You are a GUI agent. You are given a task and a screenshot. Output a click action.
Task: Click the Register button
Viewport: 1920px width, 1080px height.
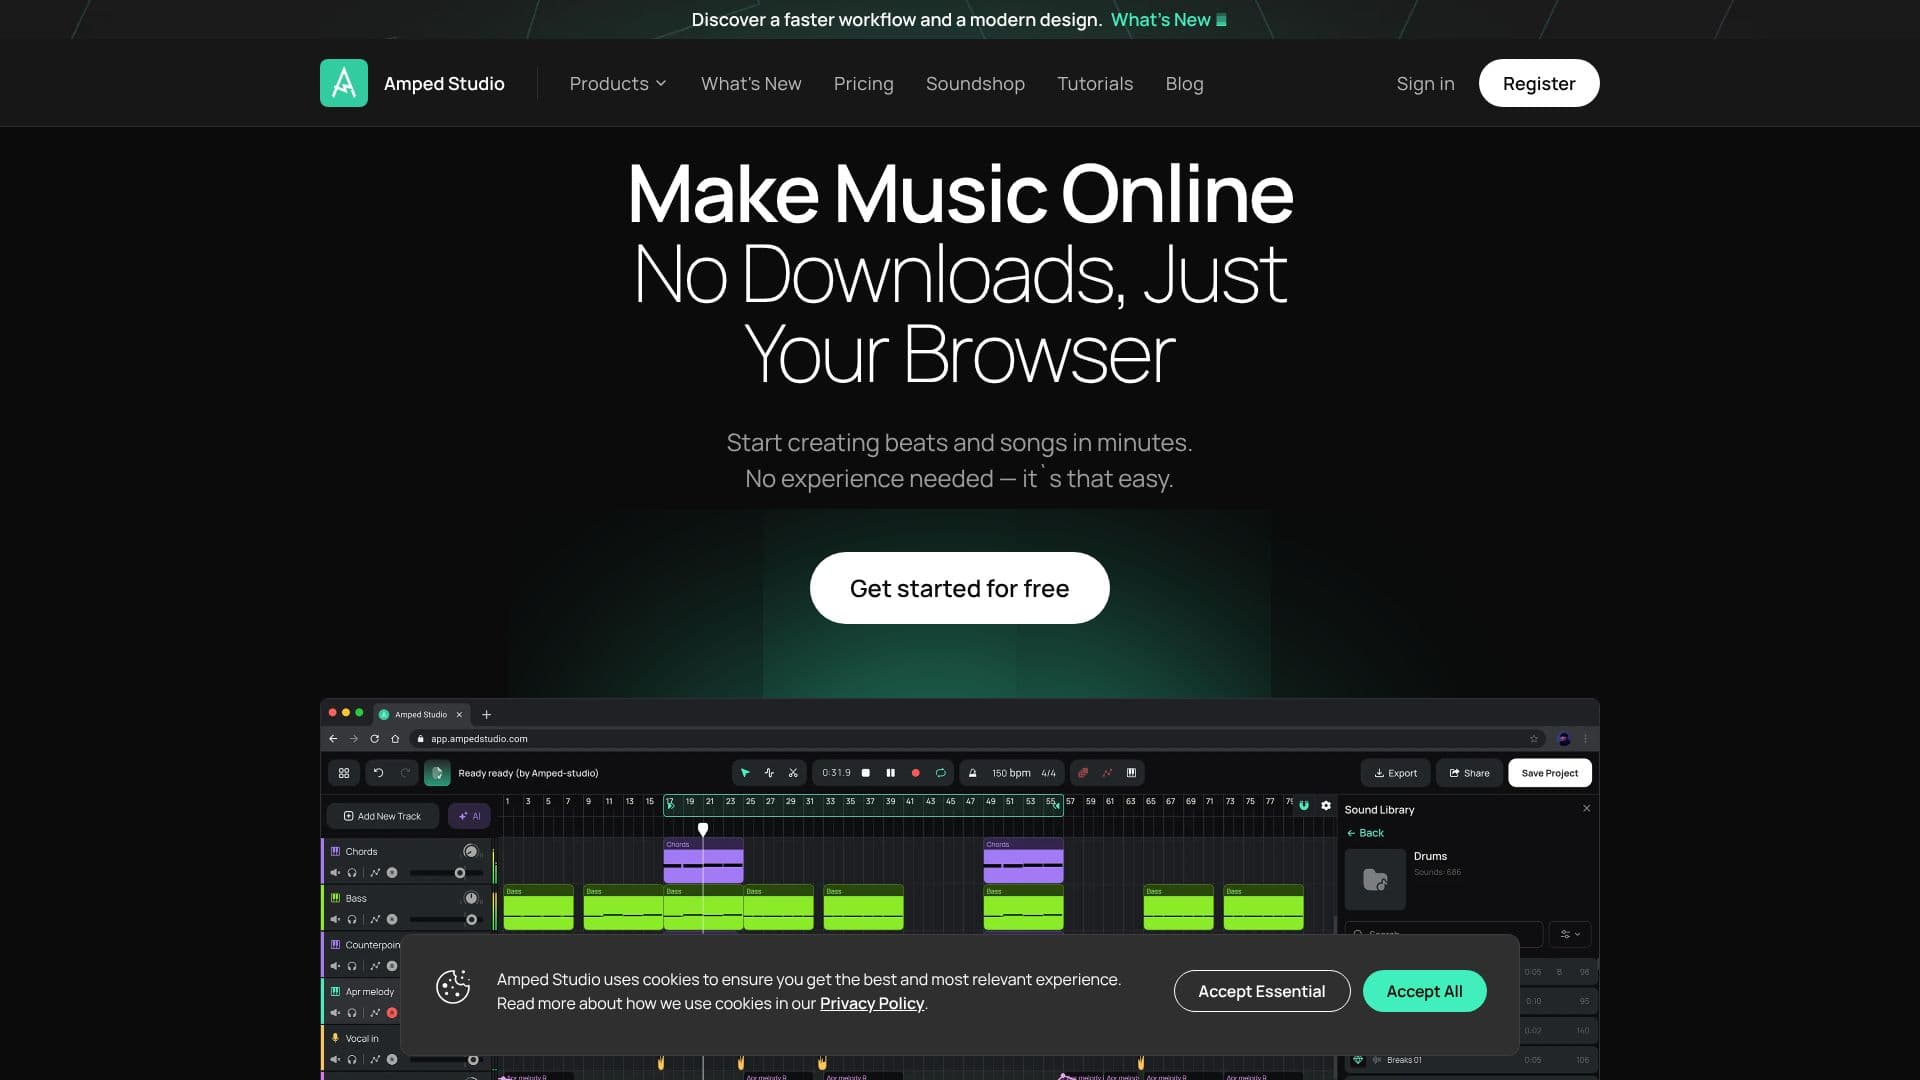1539,83
